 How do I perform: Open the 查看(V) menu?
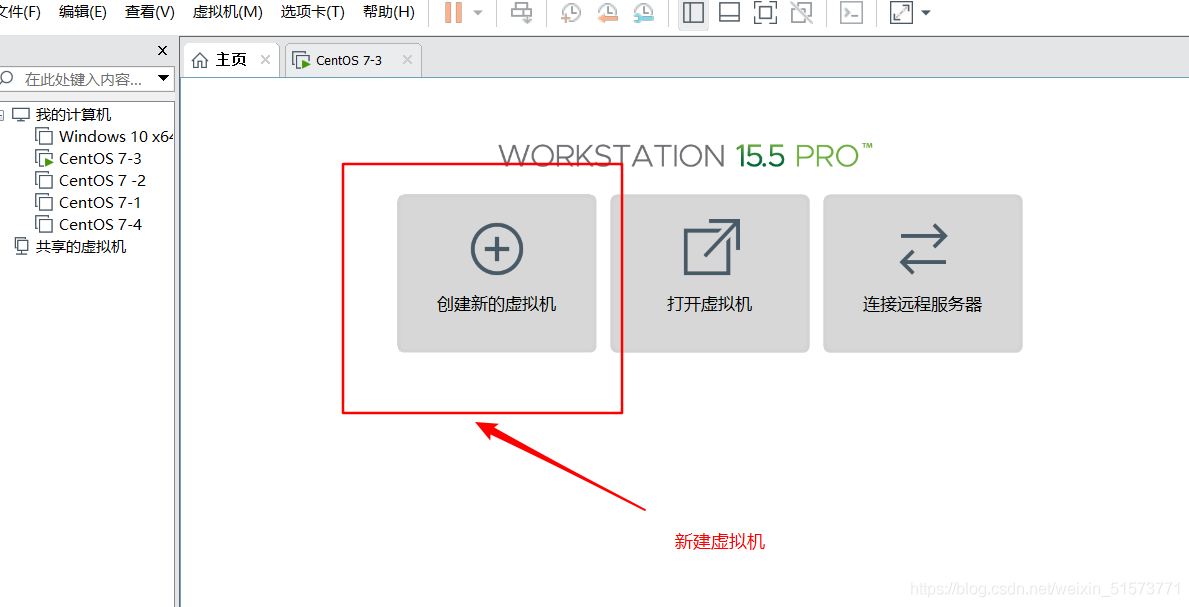coord(149,12)
